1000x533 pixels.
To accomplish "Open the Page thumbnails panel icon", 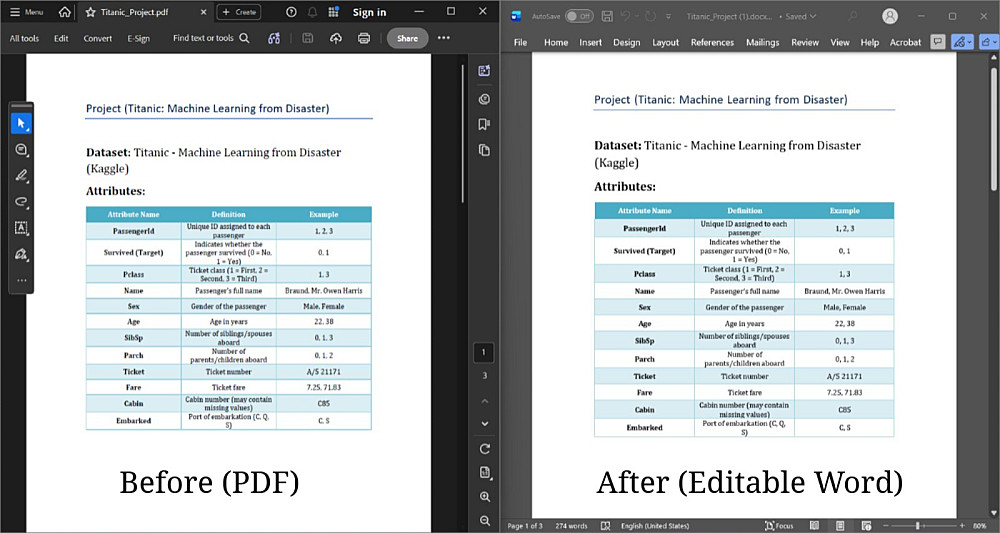I will pos(484,150).
